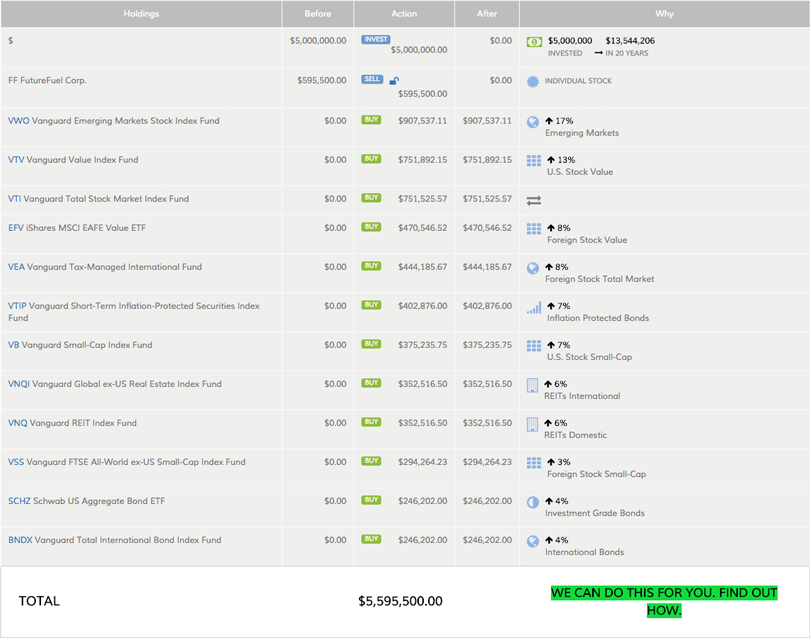Click the Action column header
This screenshot has width=810, height=638.
(x=404, y=14)
